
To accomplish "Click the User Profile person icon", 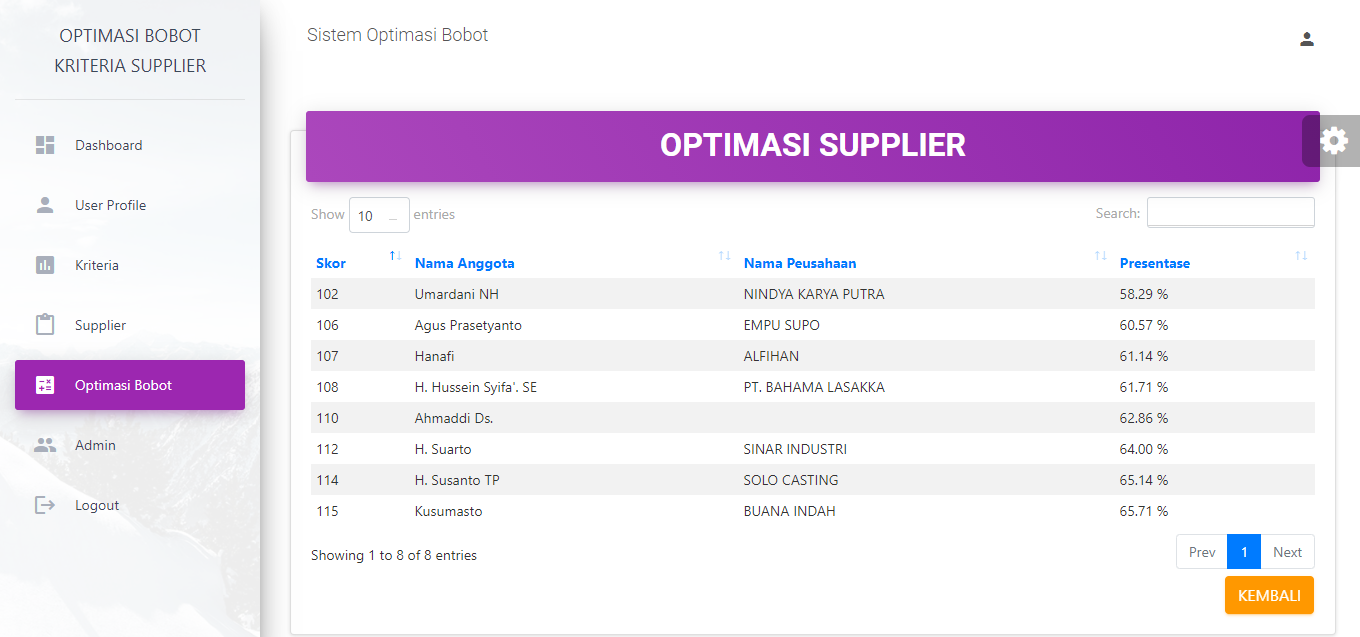I will [x=45, y=205].
